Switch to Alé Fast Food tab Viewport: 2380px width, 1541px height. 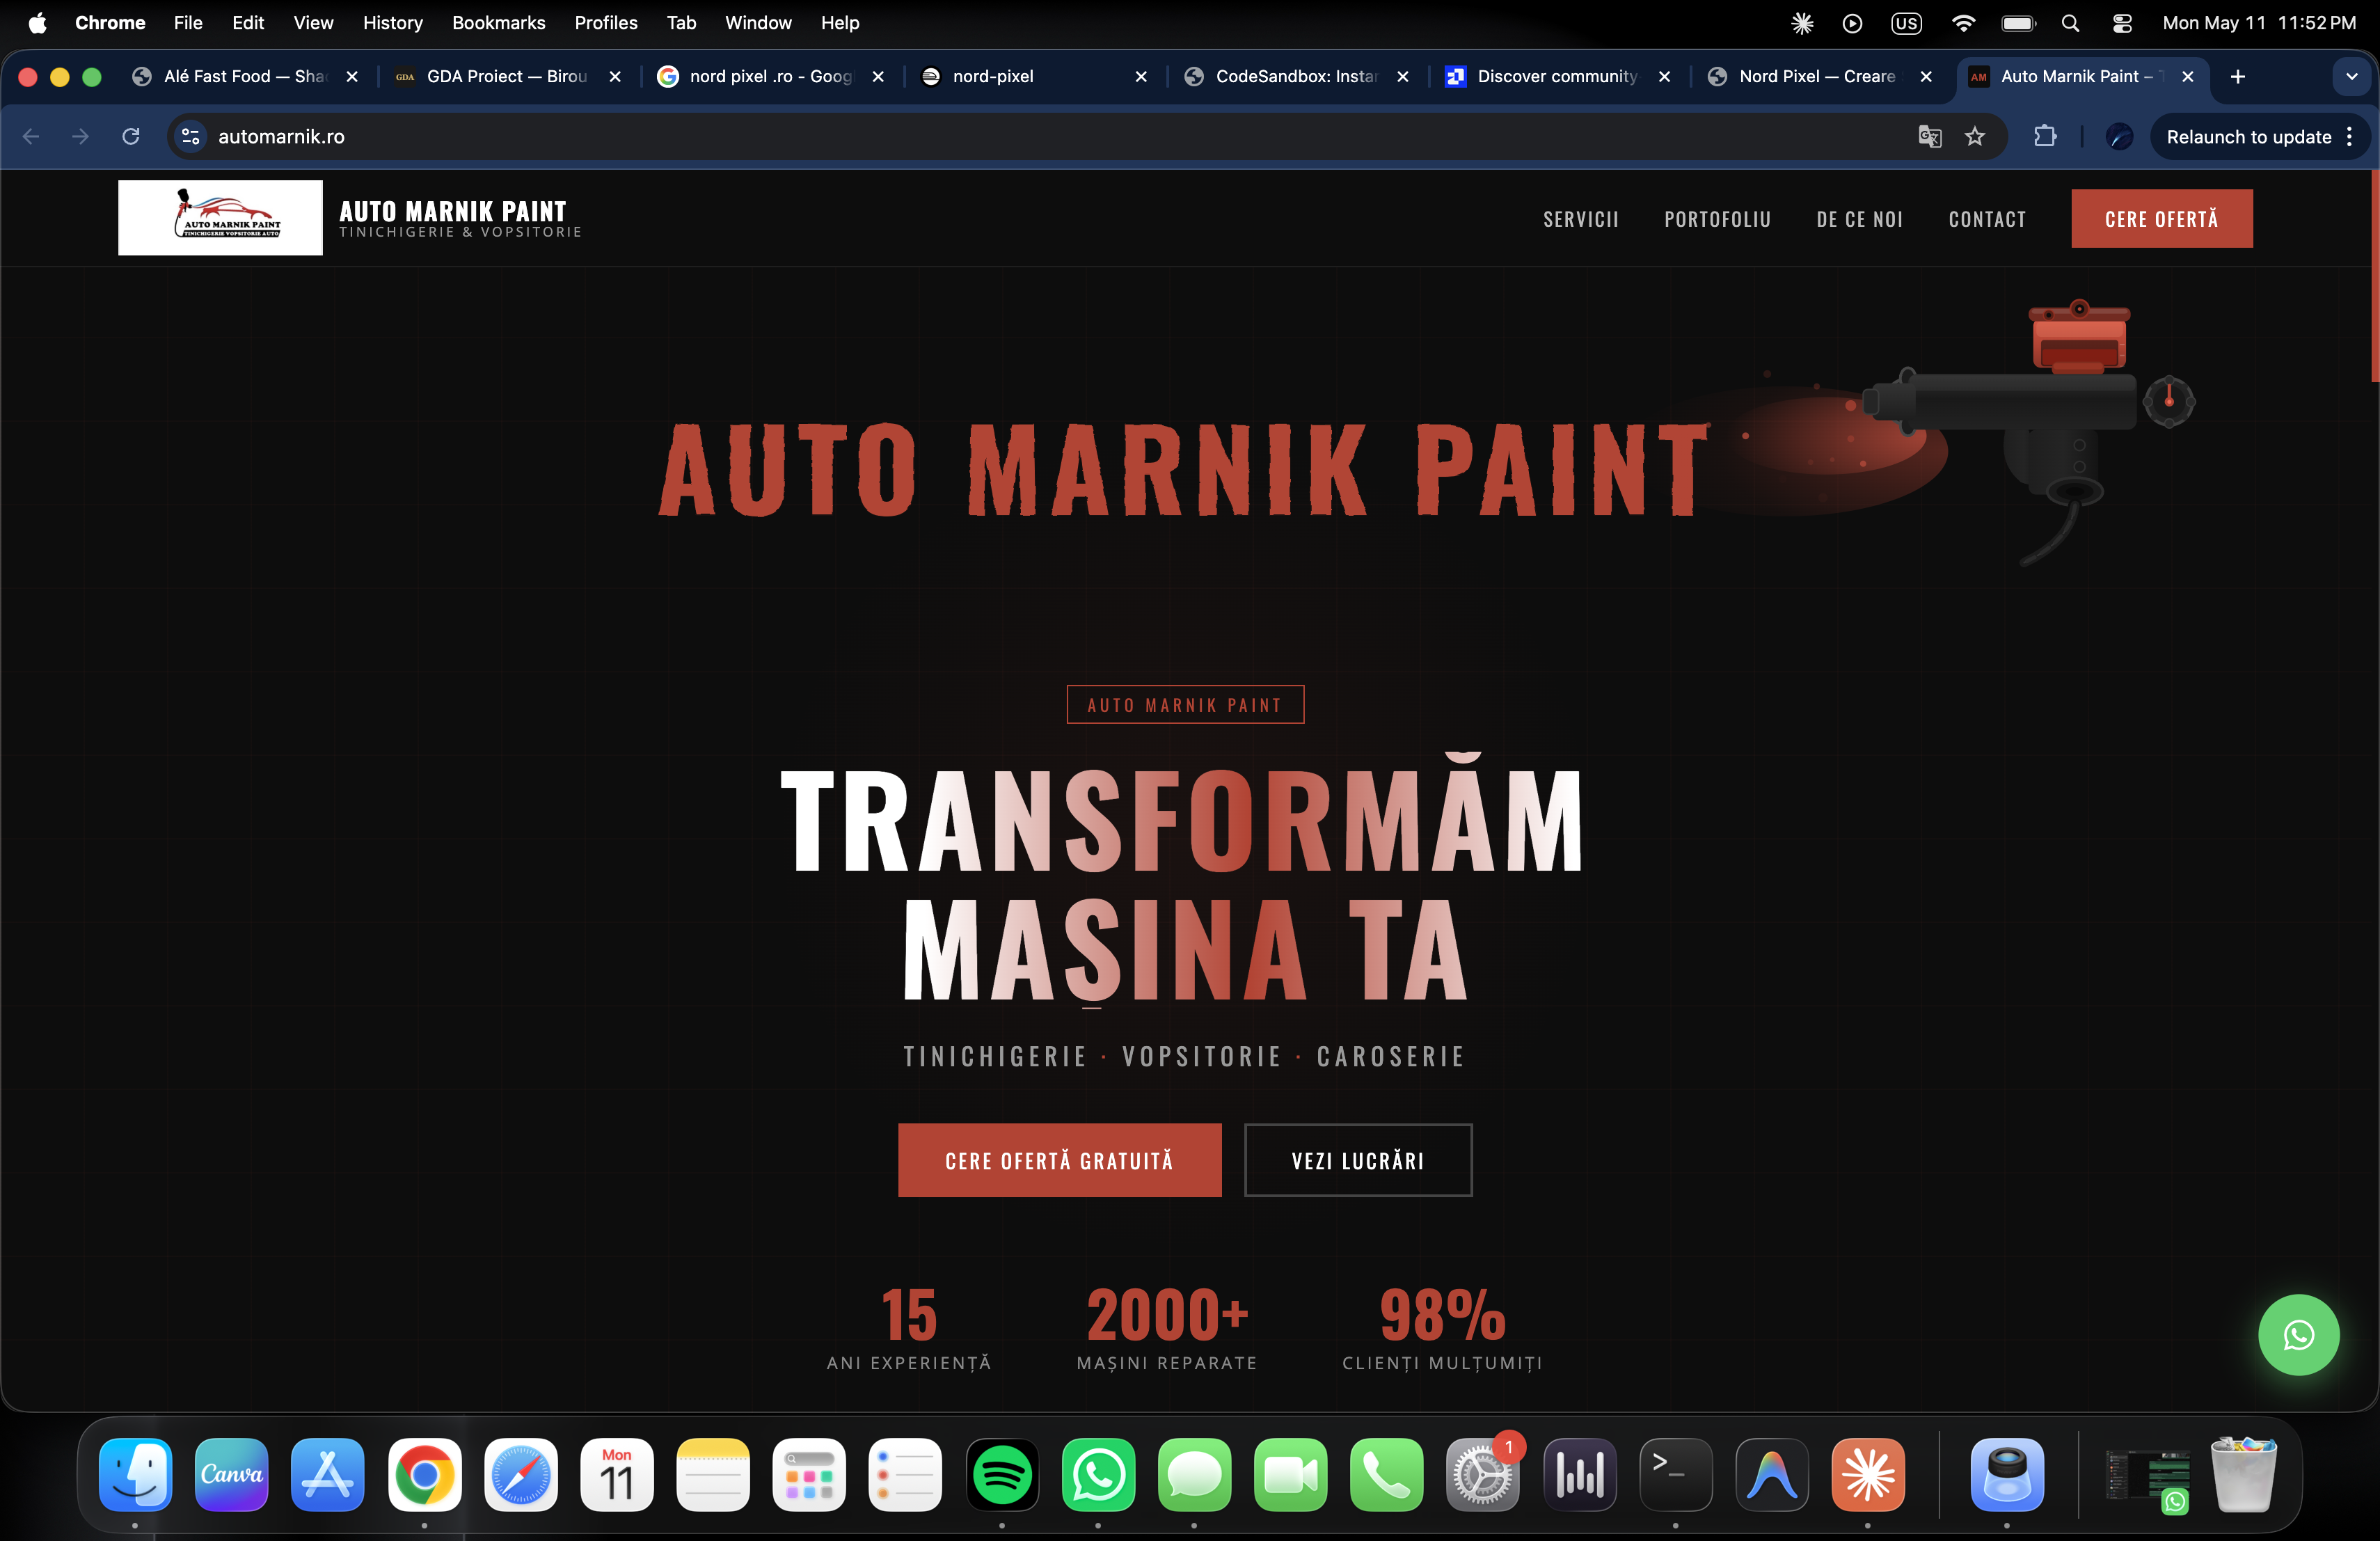click(244, 76)
